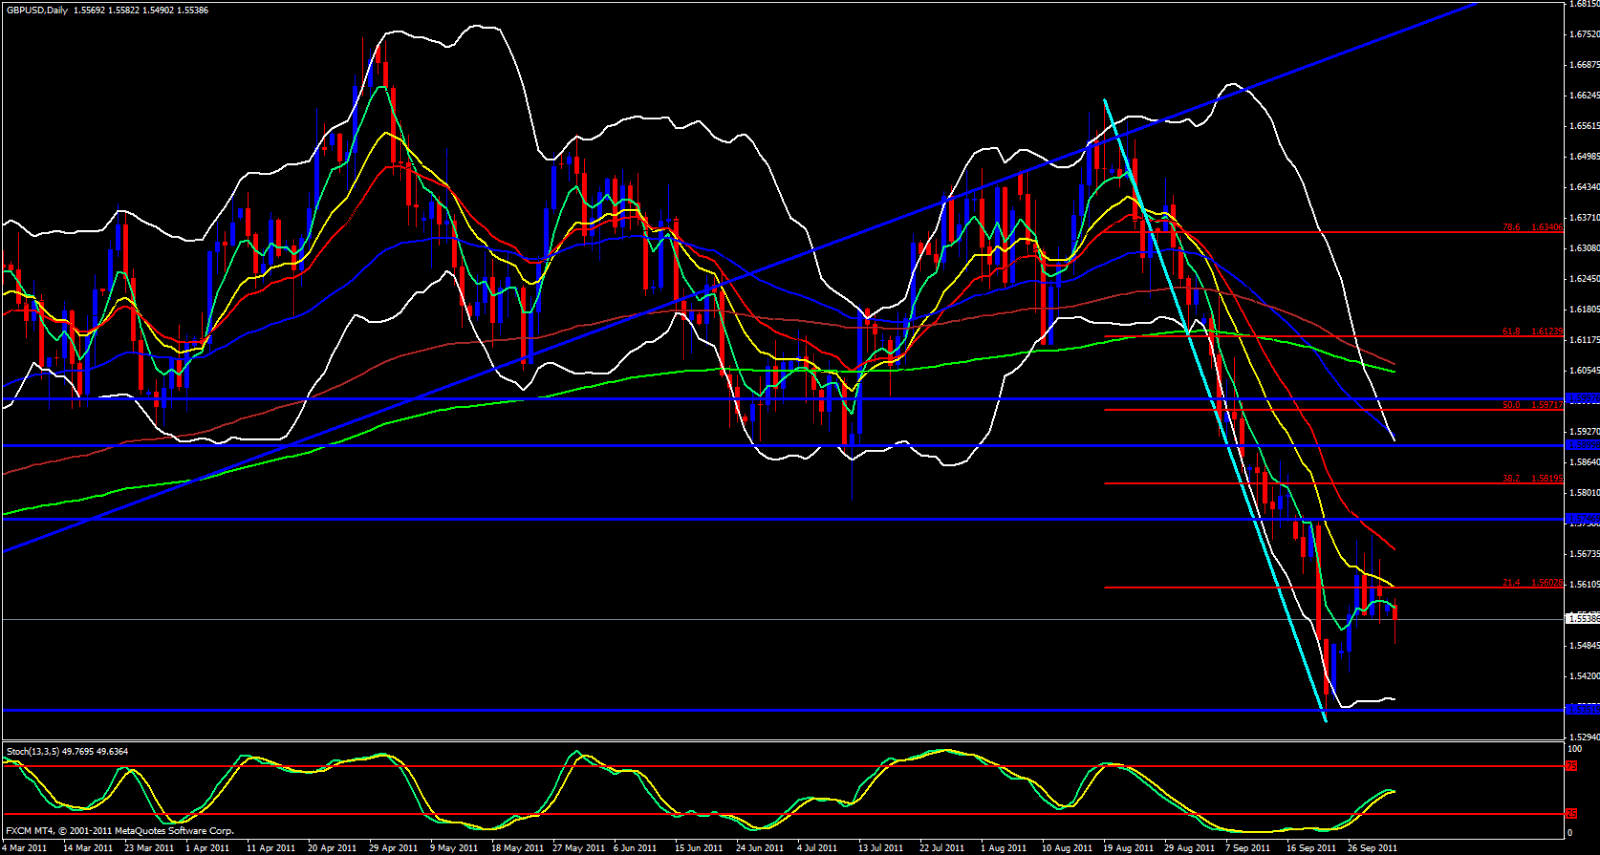
Task: Click the stochastic 25 level marker
Action: [x=1571, y=814]
